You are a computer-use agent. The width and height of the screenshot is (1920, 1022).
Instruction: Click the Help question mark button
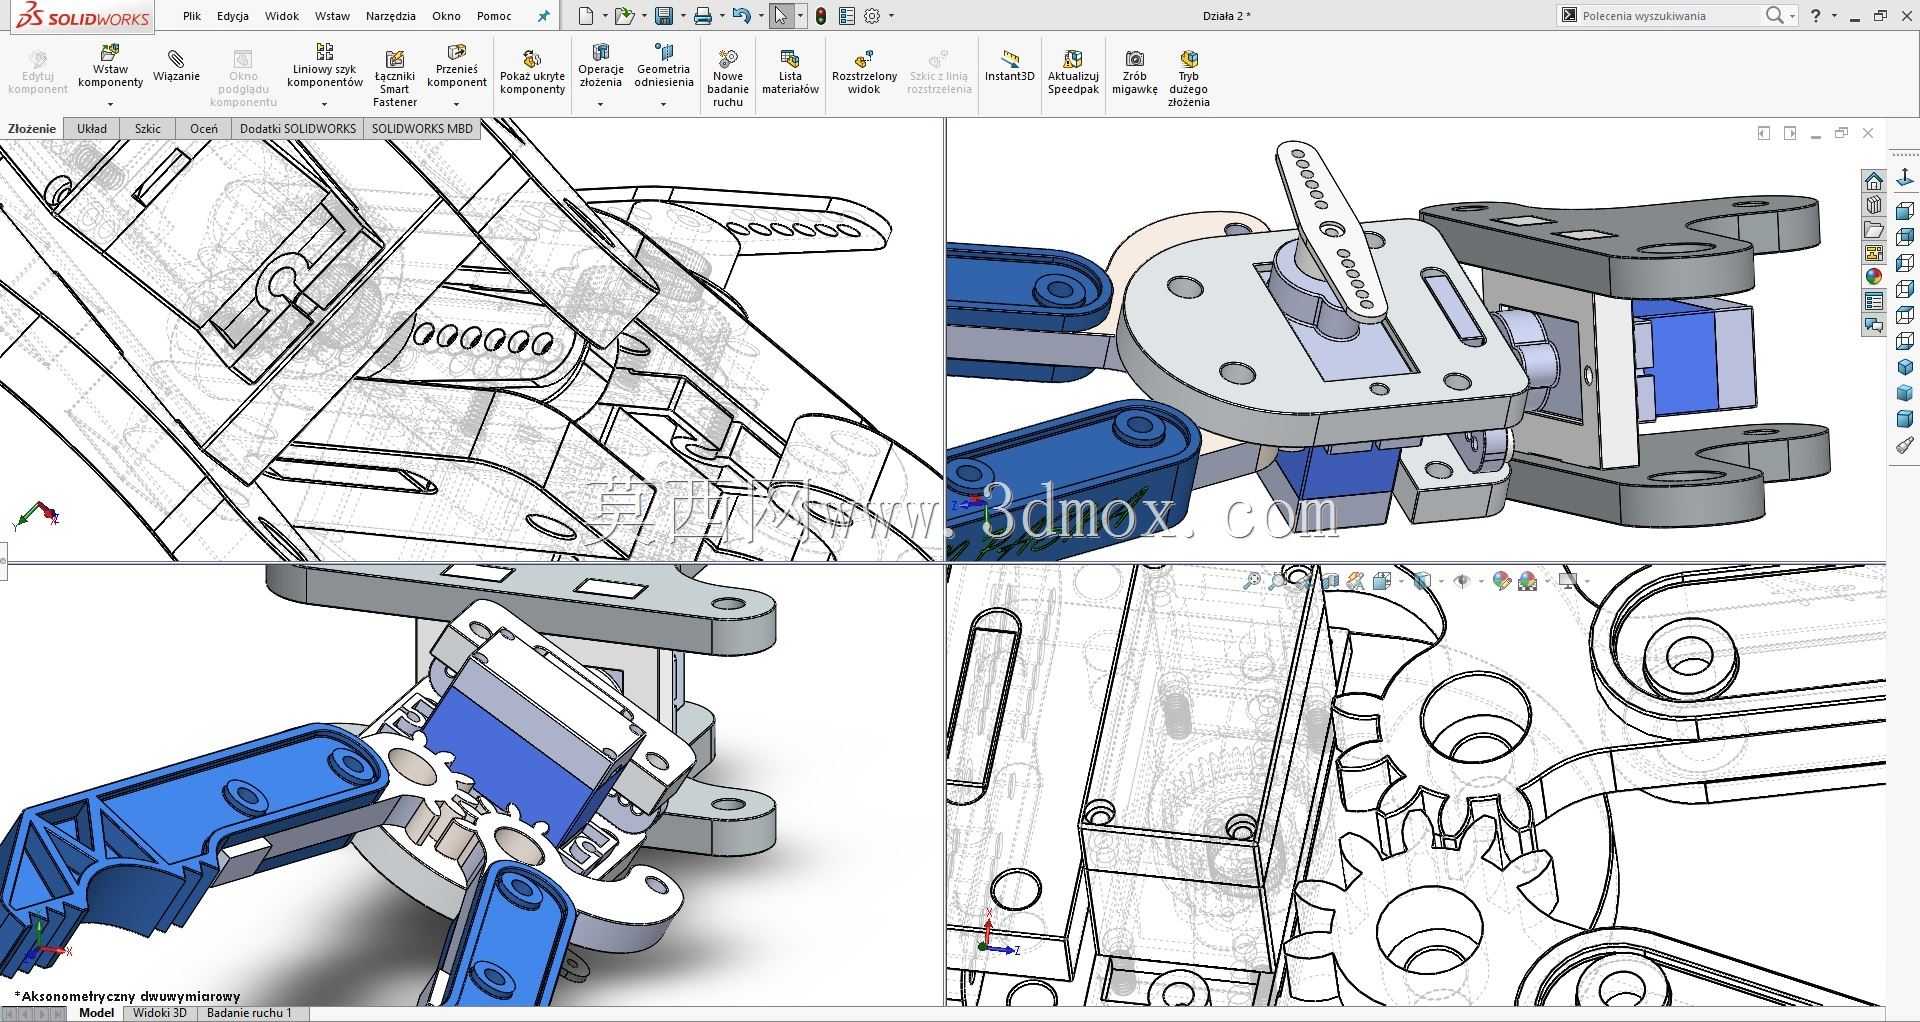pos(1816,16)
